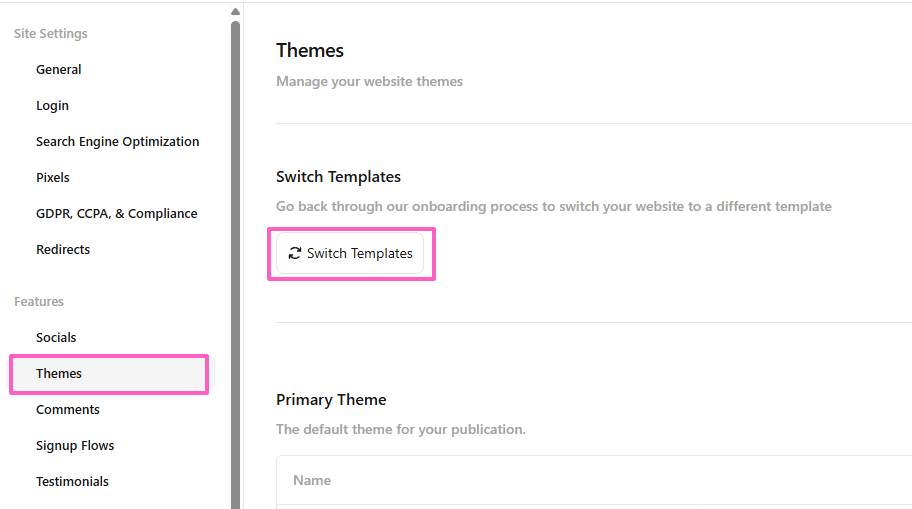Image resolution: width=912 pixels, height=509 pixels.
Task: Click the sidebar scroll-up arrow
Action: (x=235, y=13)
